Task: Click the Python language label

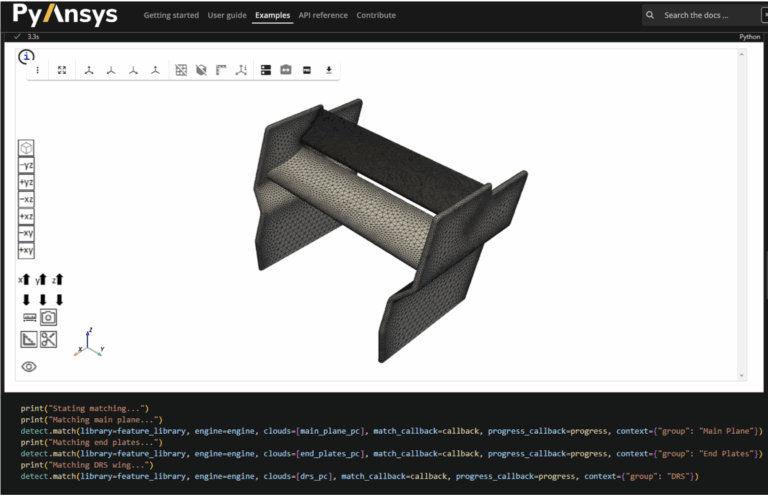Action: [x=749, y=37]
